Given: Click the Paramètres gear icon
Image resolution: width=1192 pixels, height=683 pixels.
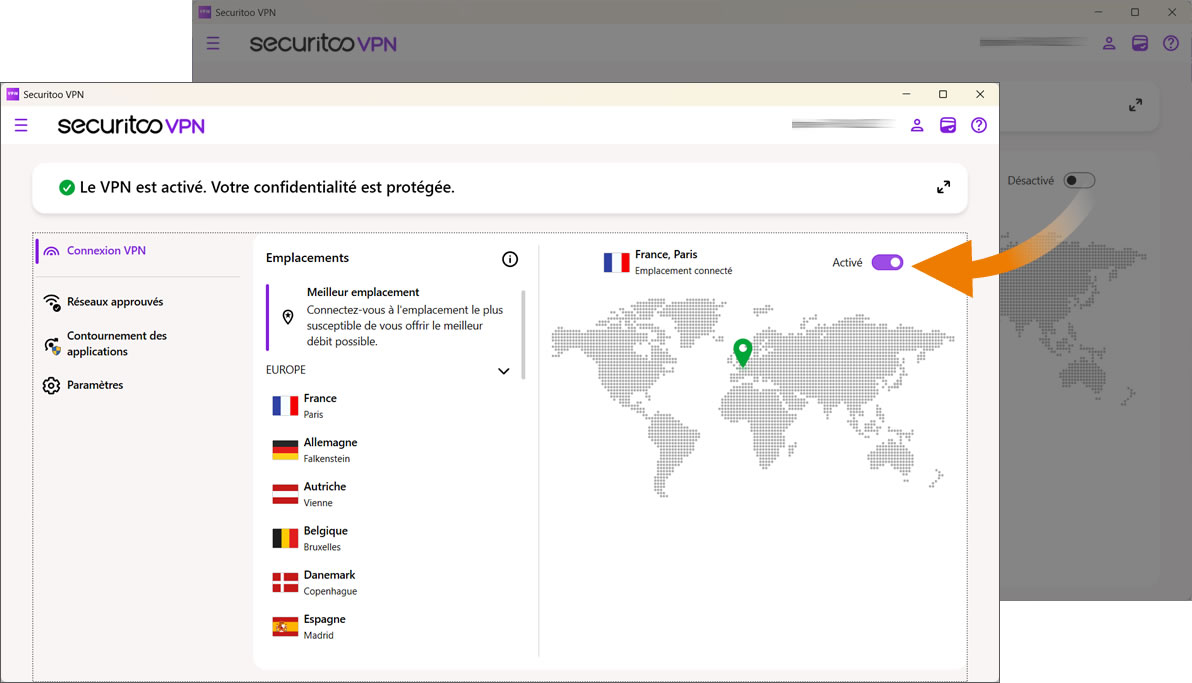Looking at the screenshot, I should point(51,386).
